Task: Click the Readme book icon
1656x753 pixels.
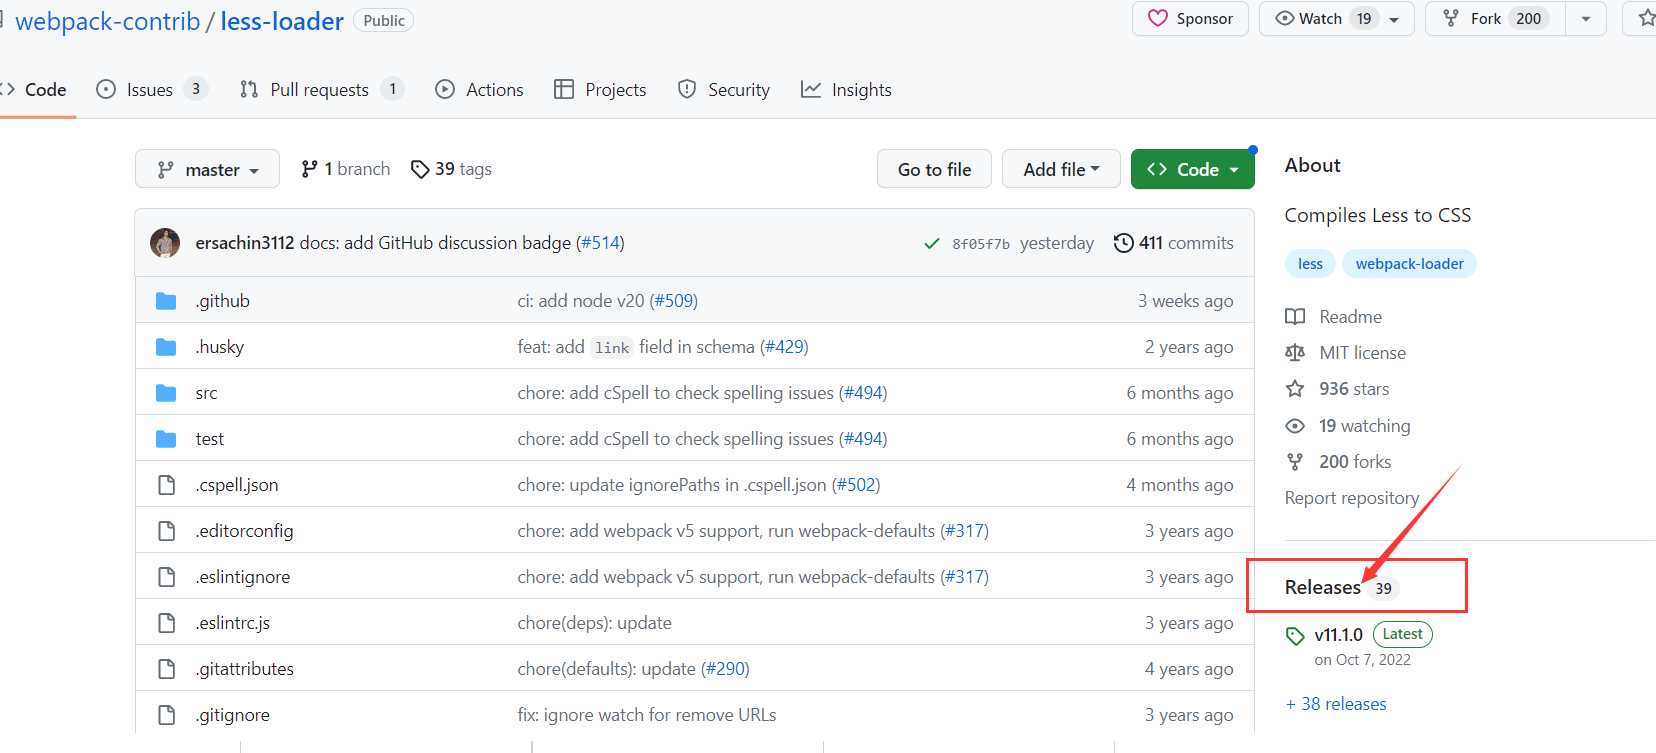Action: point(1295,317)
